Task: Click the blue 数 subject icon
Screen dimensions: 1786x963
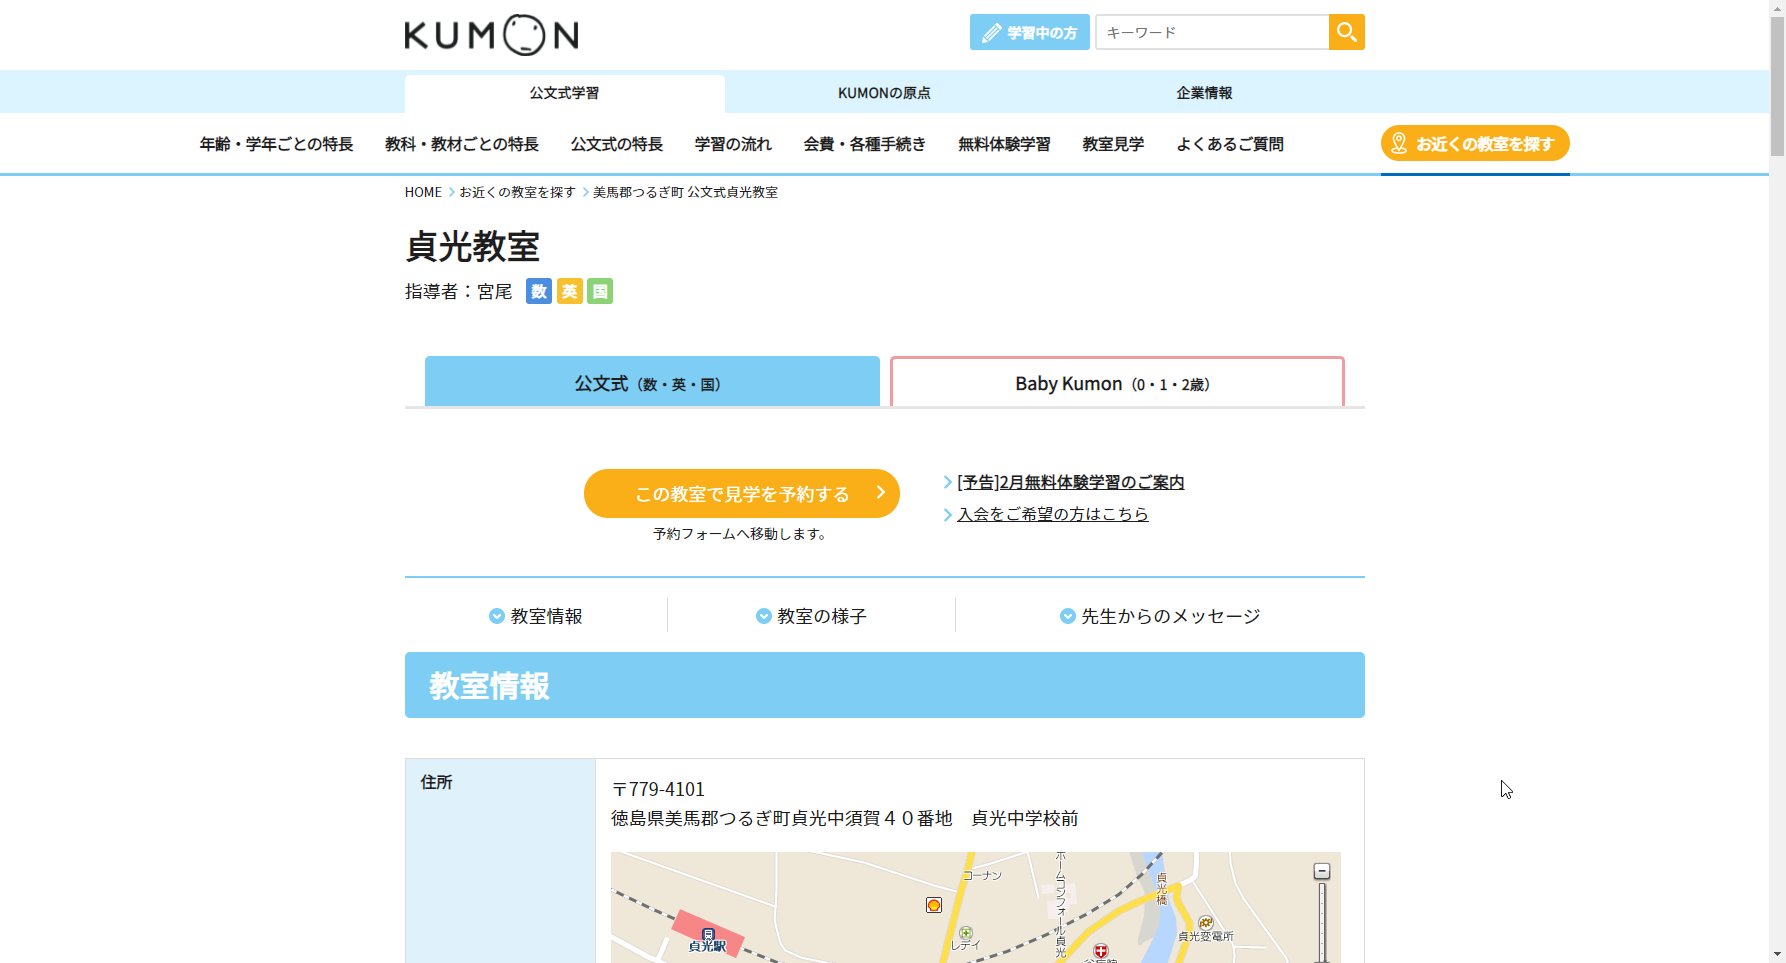Action: pos(539,291)
